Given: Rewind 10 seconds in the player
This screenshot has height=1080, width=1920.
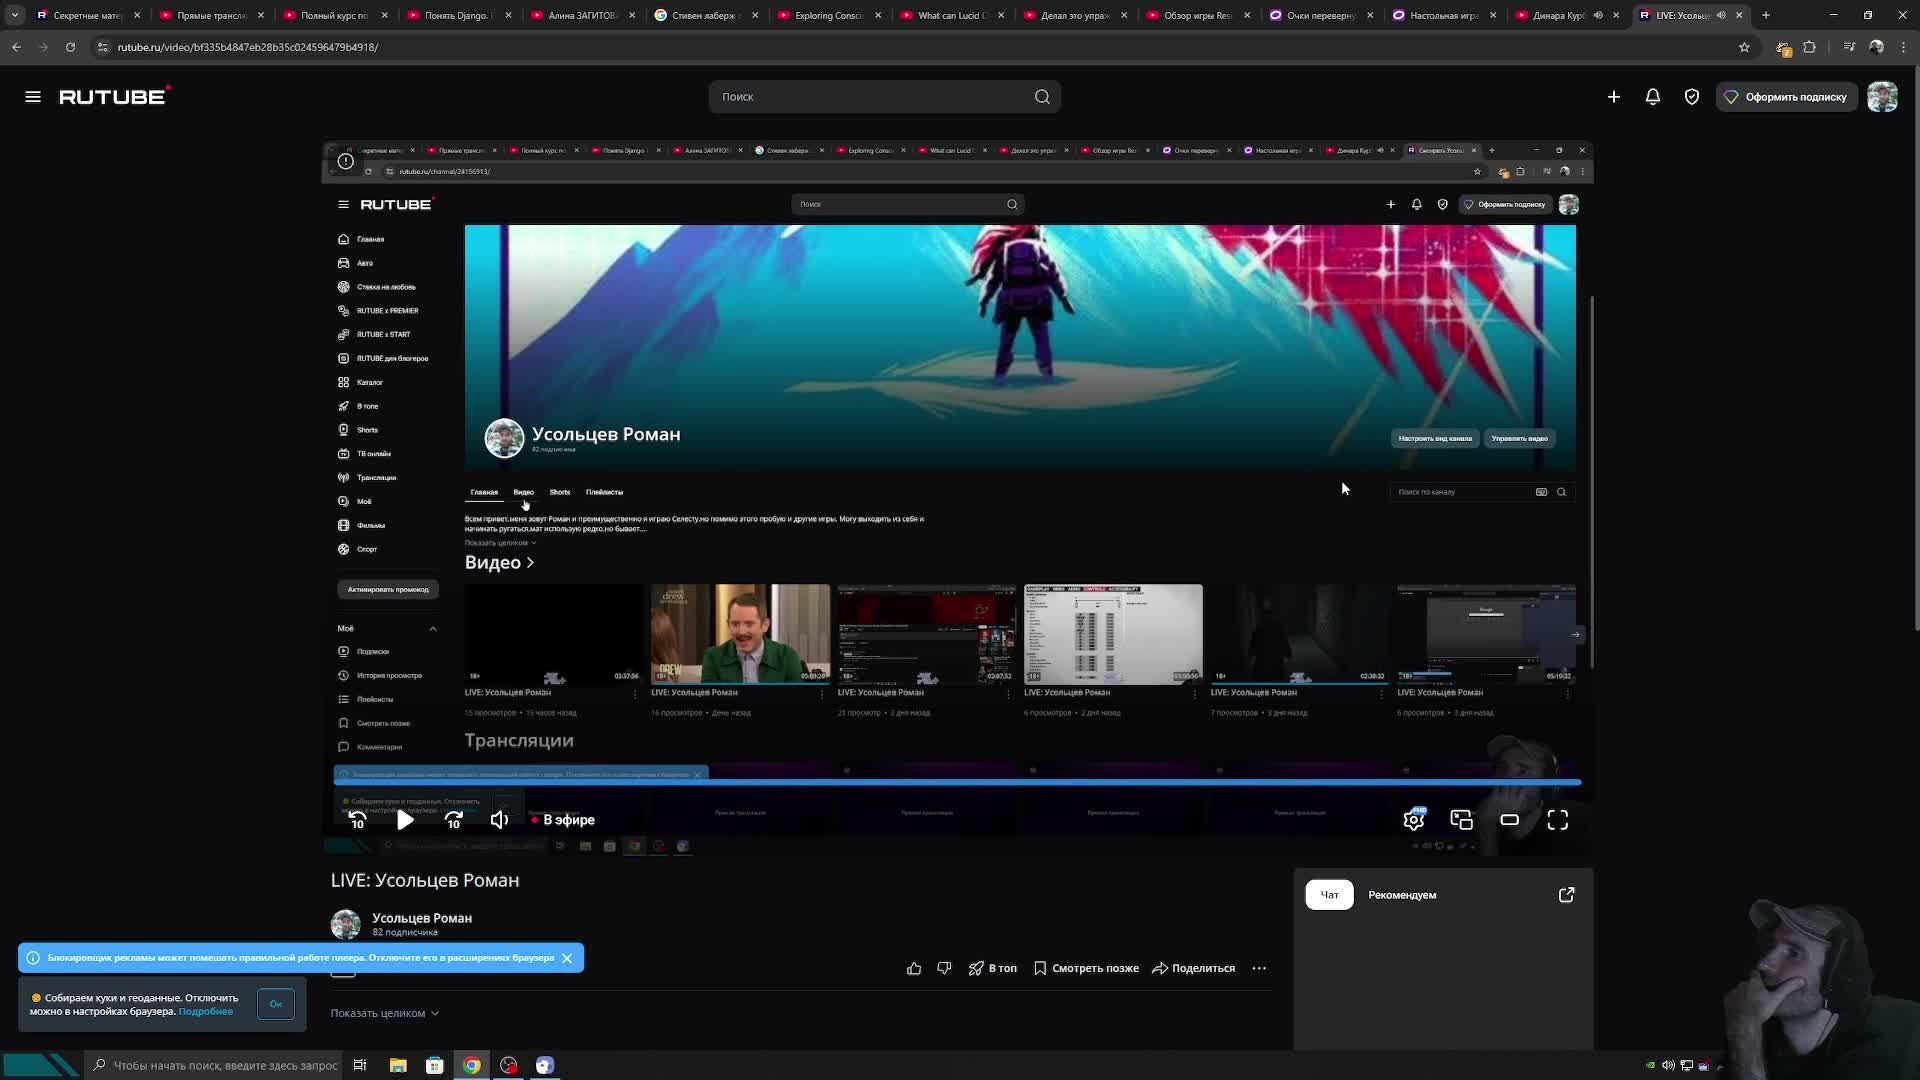Looking at the screenshot, I should pyautogui.click(x=357, y=820).
